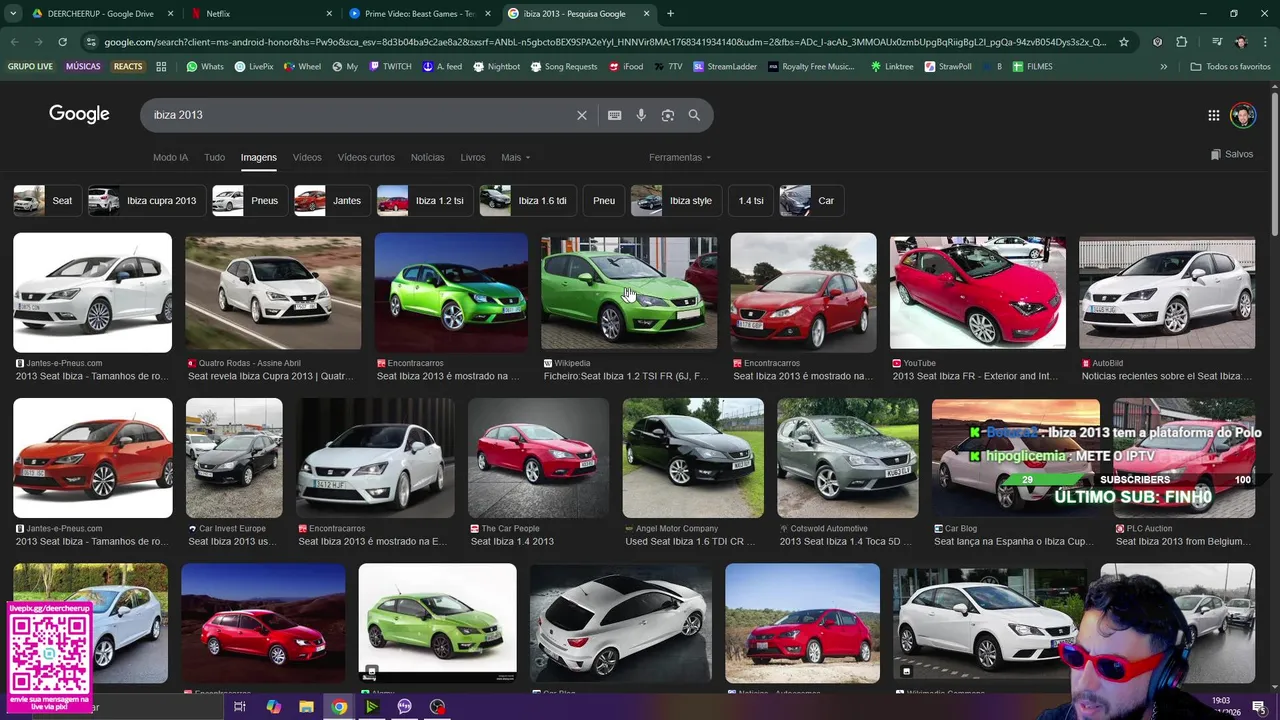The height and width of the screenshot is (720, 1280).
Task: Open the Chrome tab search dropdown arrow
Action: coord(13,14)
